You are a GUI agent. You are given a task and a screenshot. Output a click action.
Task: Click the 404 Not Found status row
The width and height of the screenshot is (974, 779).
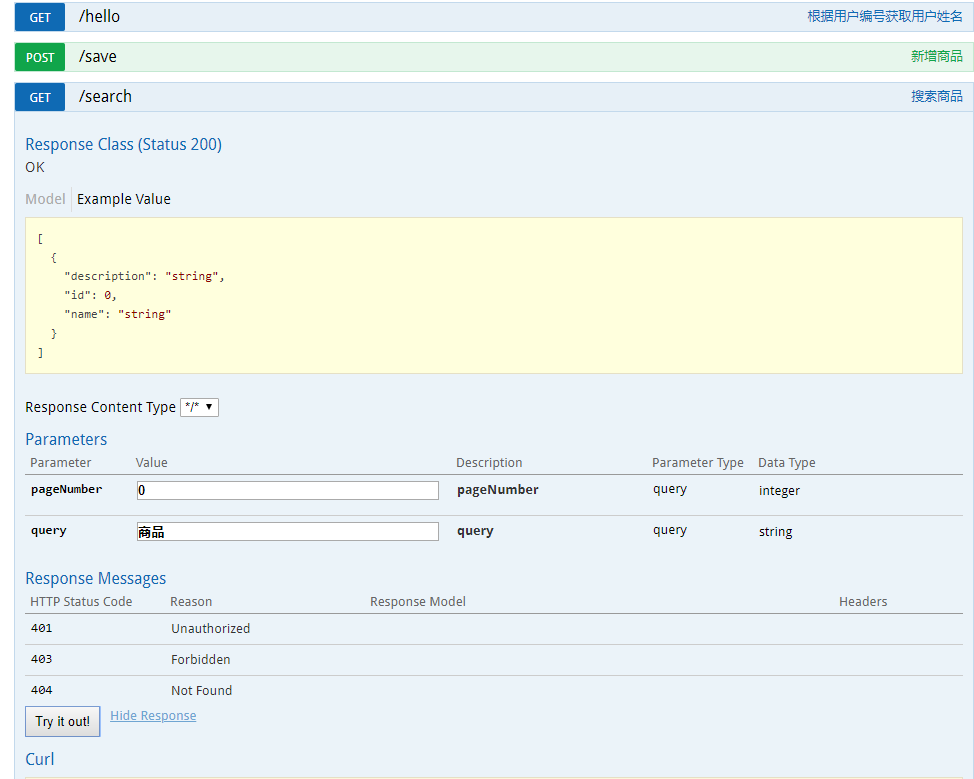200,690
